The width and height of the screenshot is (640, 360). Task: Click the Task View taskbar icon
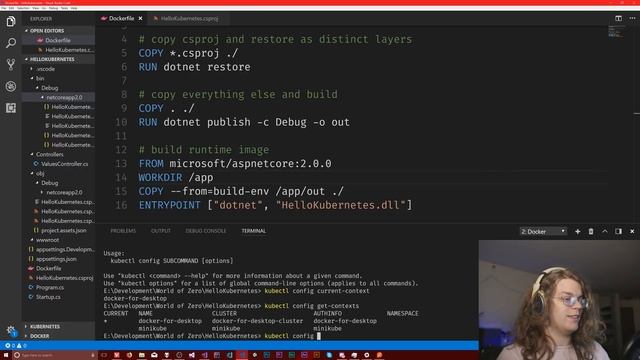pos(104,356)
